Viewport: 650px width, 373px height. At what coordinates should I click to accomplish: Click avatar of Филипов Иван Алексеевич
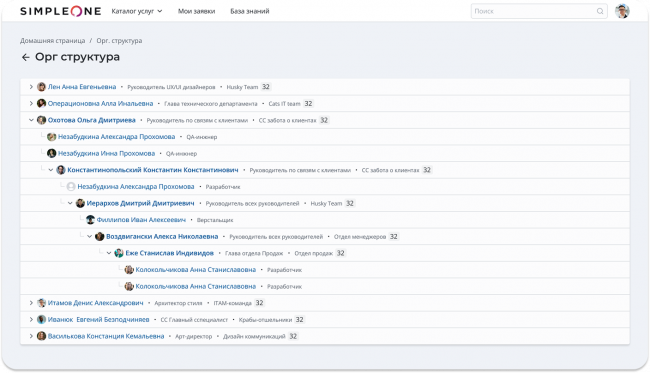click(x=90, y=220)
